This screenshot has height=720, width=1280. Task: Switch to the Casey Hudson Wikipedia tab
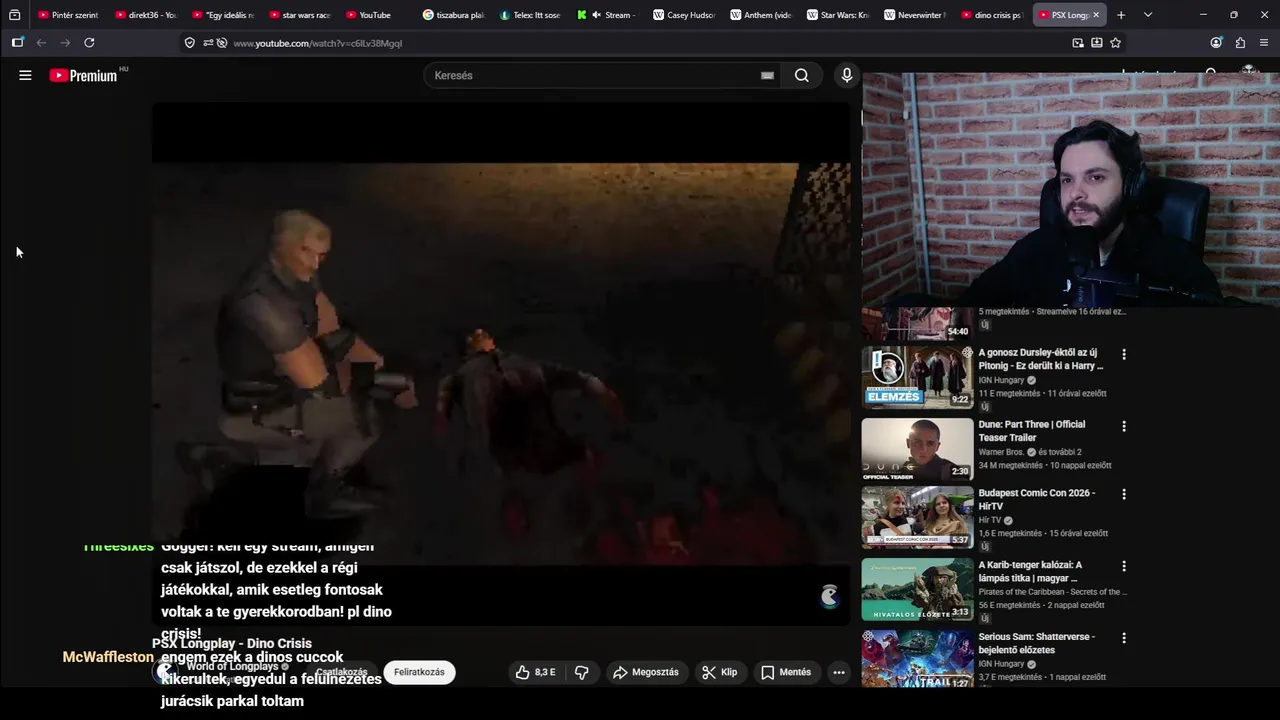685,15
